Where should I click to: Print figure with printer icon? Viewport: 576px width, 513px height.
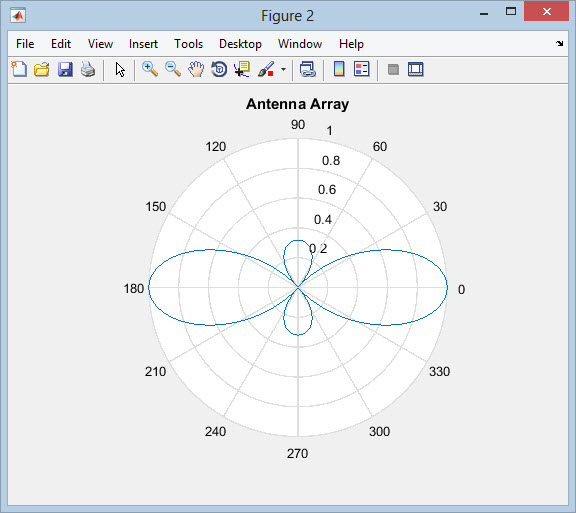pos(88,69)
